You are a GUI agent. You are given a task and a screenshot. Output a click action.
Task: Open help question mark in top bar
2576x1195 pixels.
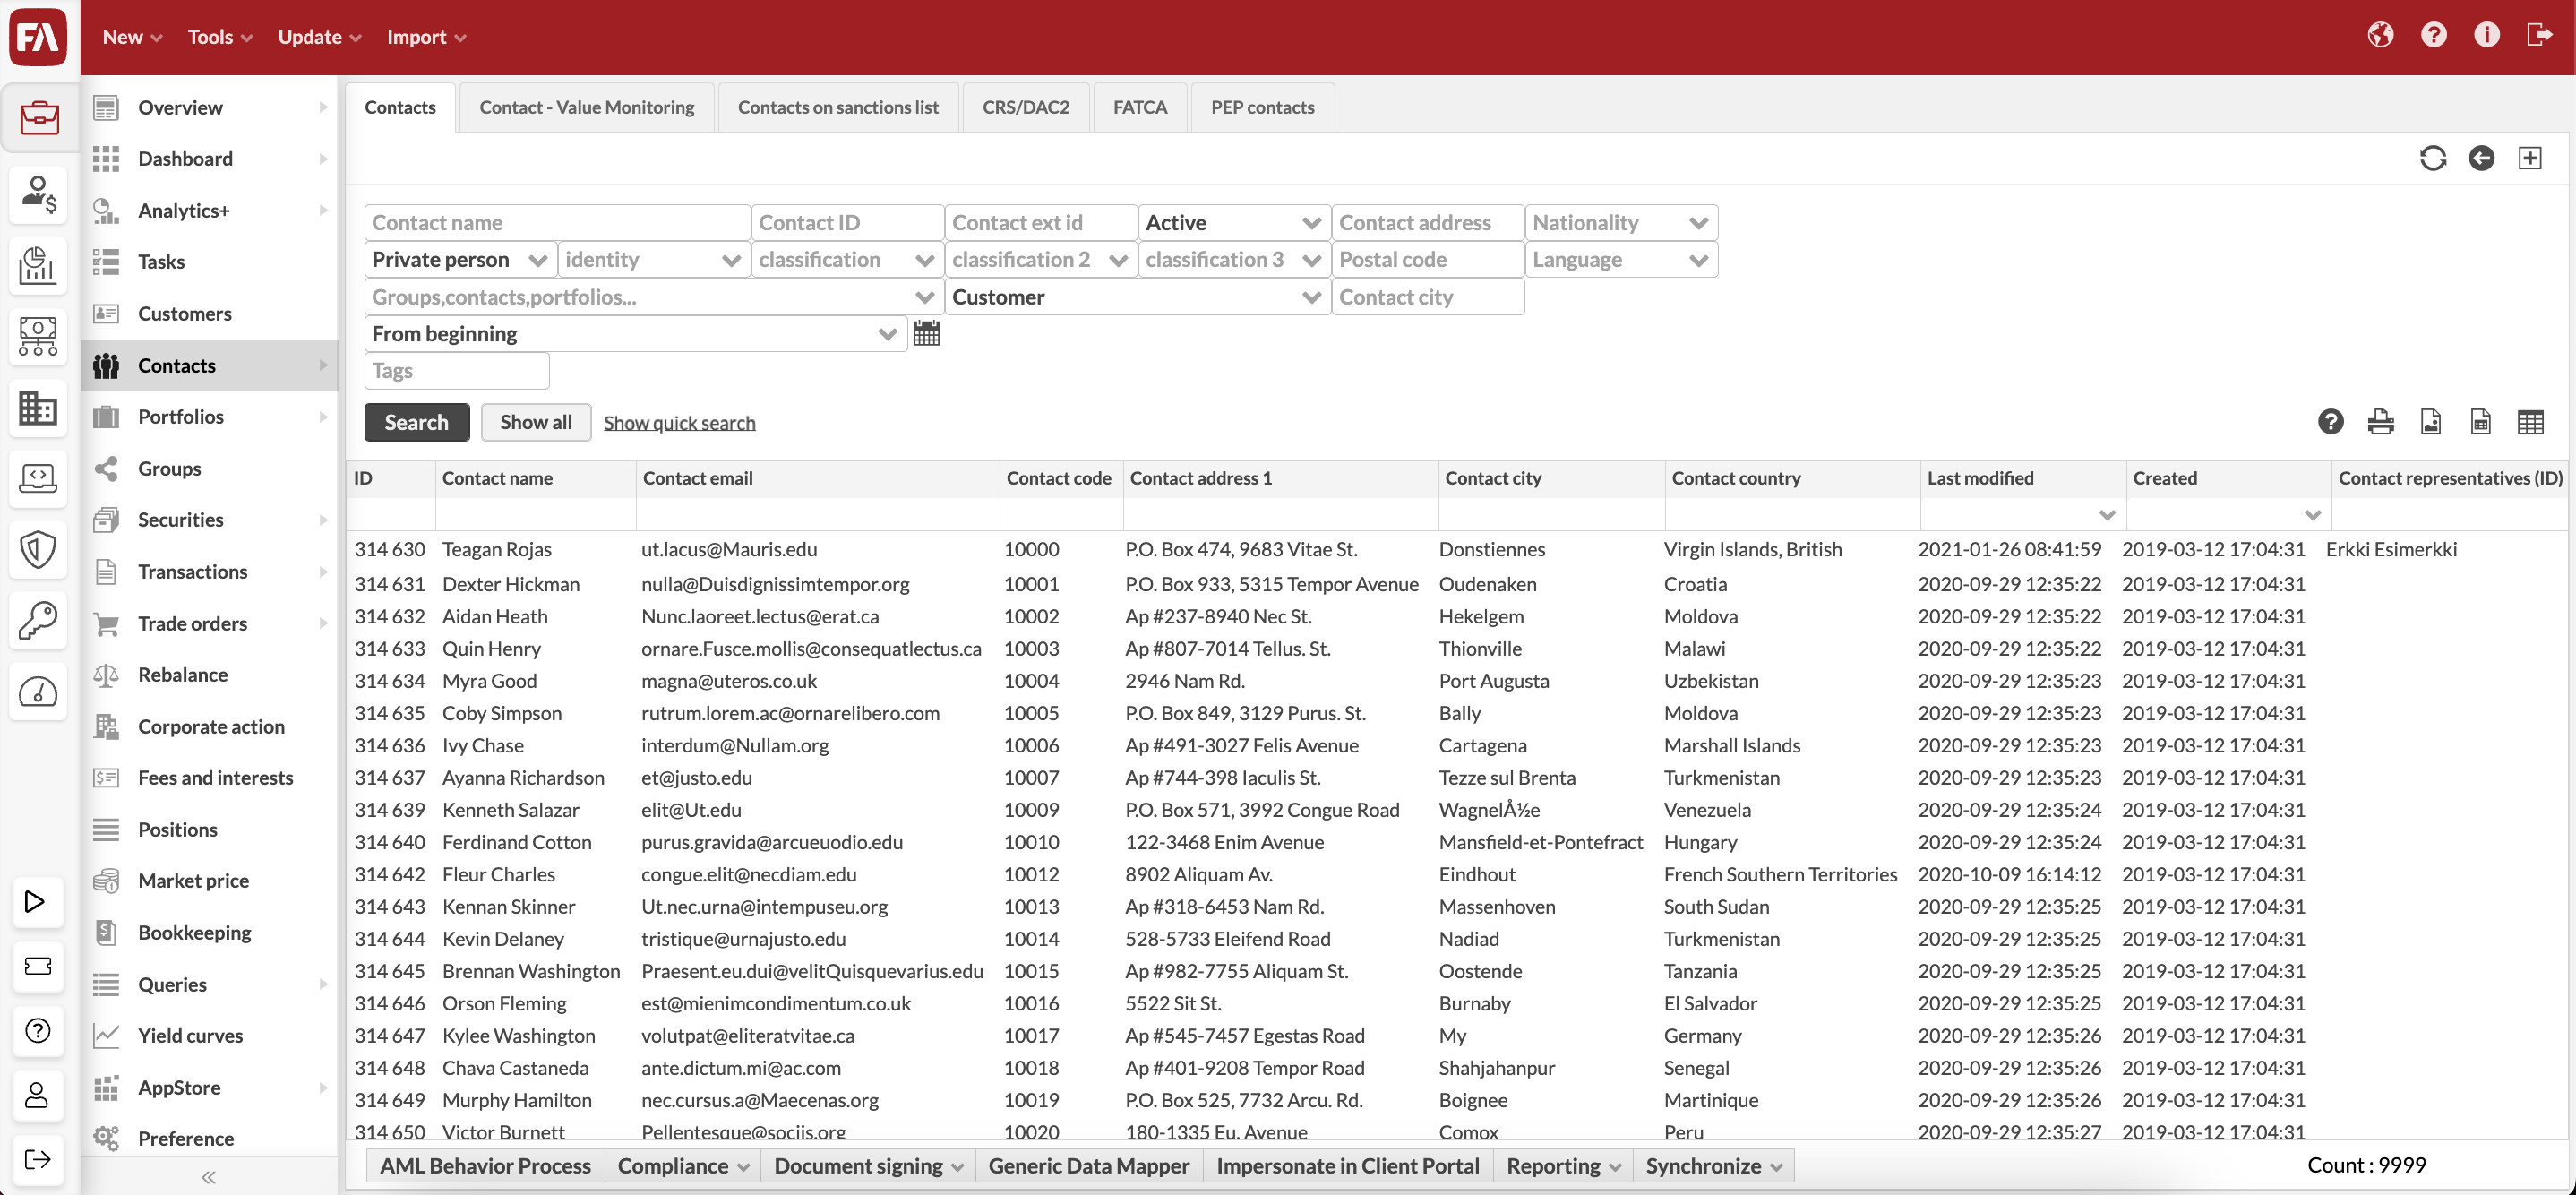tap(2433, 36)
